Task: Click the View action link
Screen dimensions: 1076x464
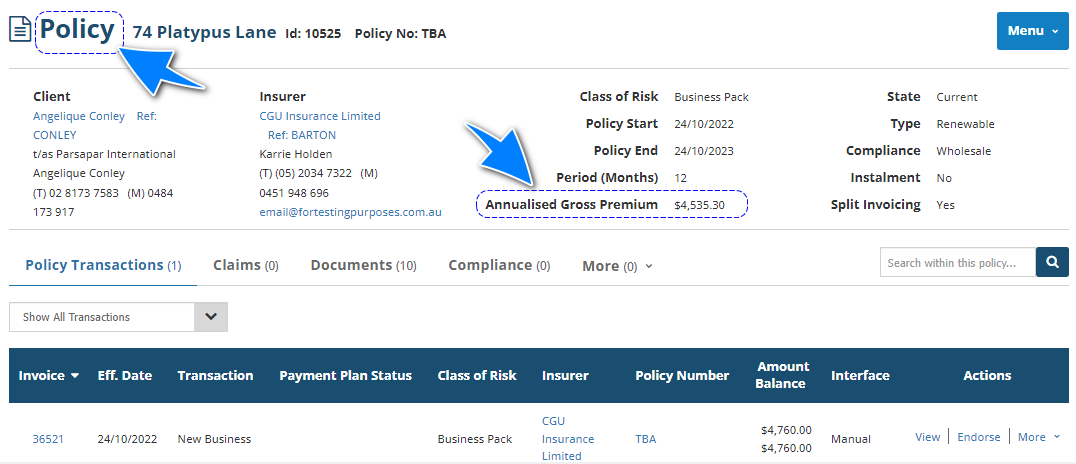Action: click(x=927, y=437)
